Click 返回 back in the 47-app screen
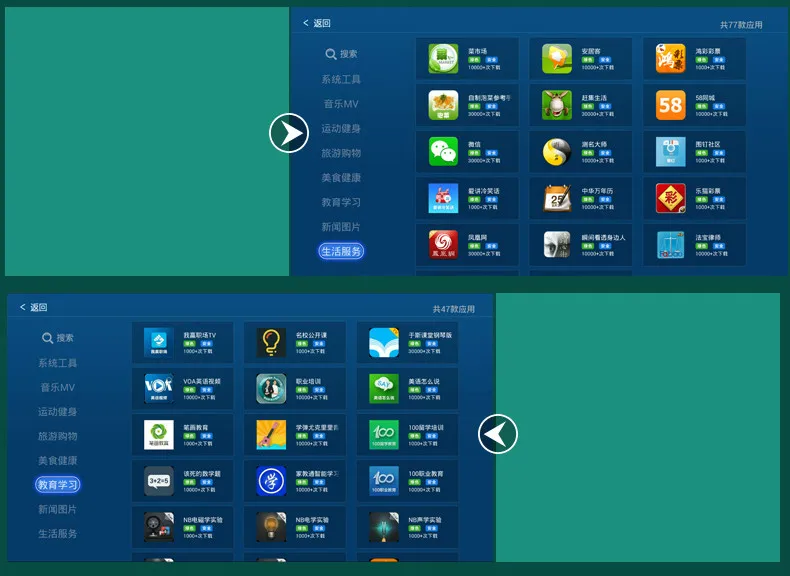The width and height of the screenshot is (790, 576). click(x=33, y=307)
